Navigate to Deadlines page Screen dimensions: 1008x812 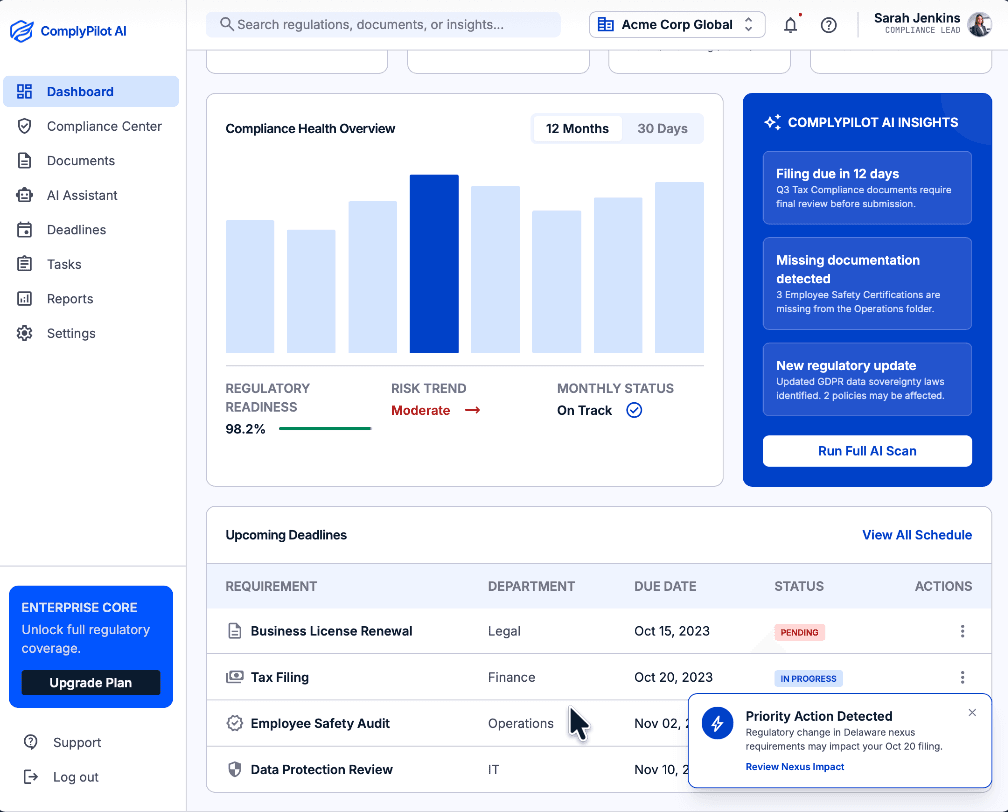point(91,230)
